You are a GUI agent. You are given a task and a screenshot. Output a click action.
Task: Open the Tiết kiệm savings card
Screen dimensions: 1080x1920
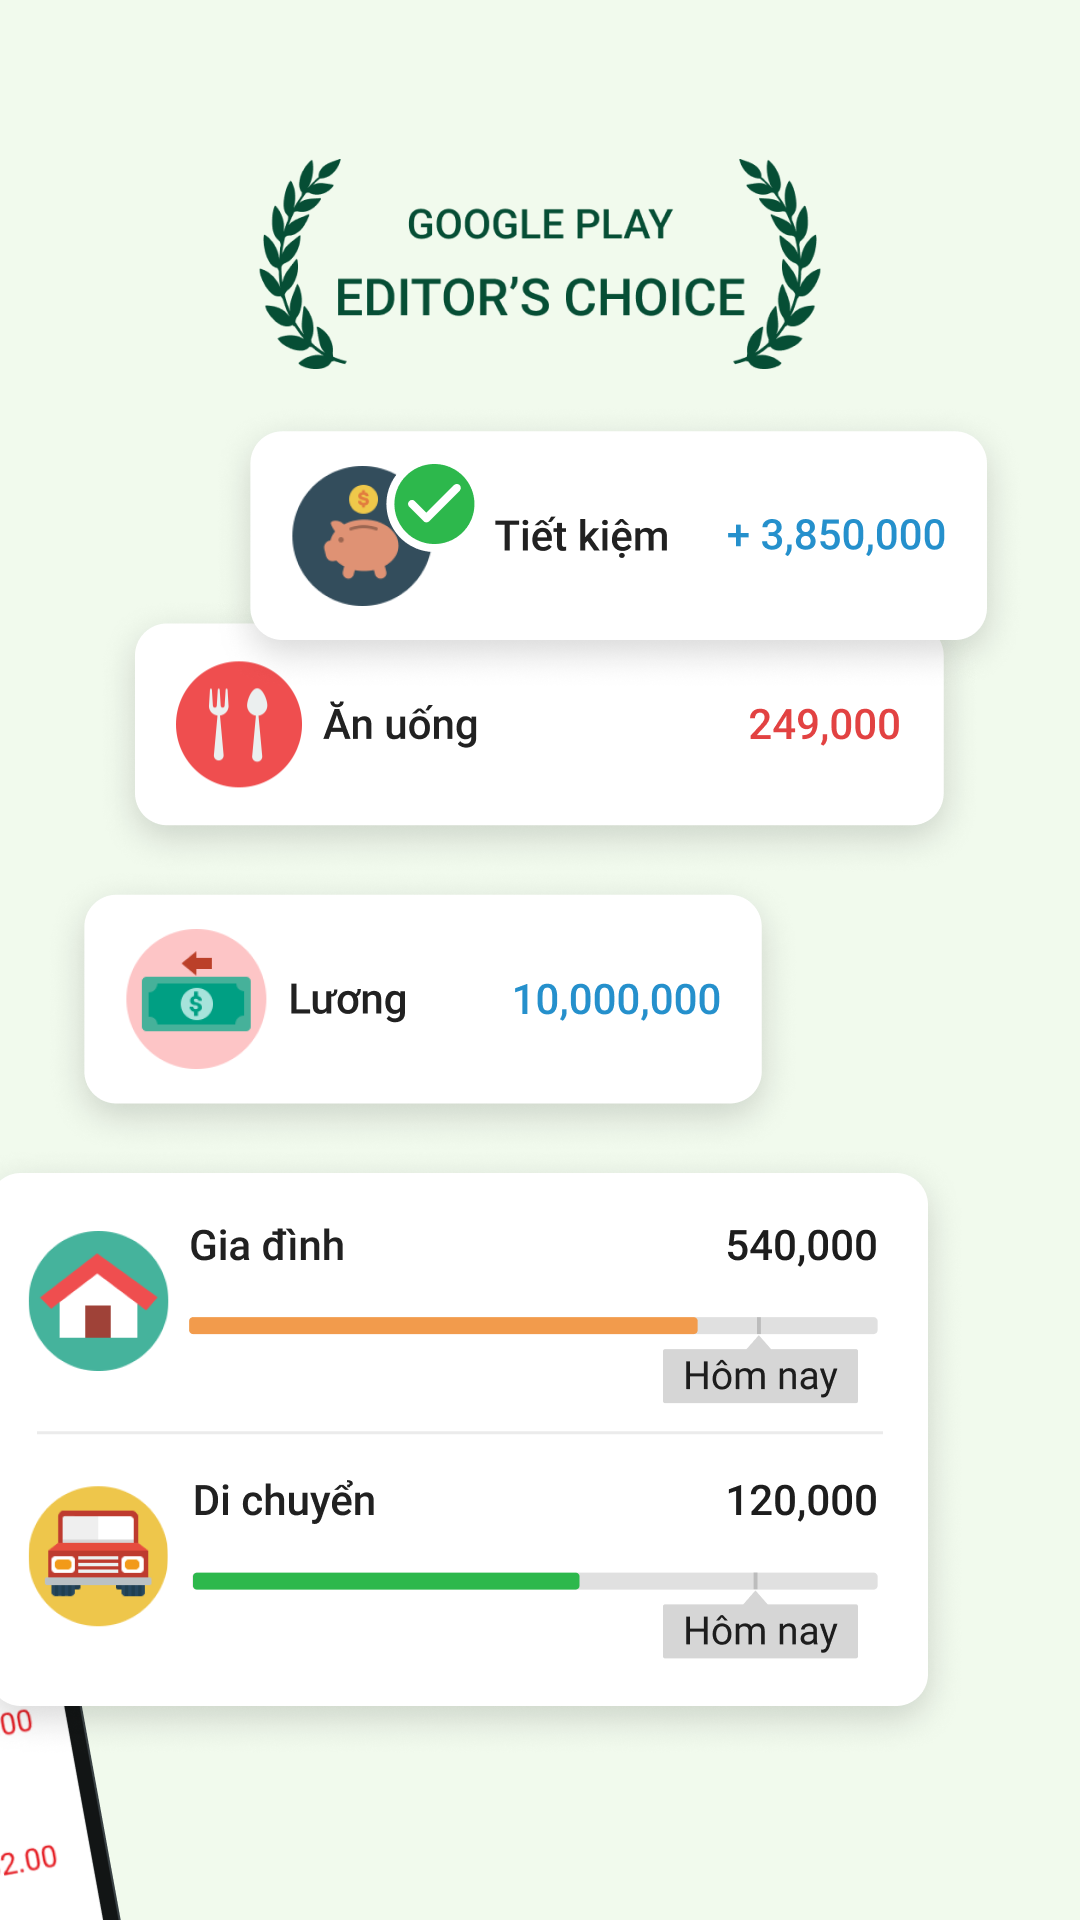point(618,535)
